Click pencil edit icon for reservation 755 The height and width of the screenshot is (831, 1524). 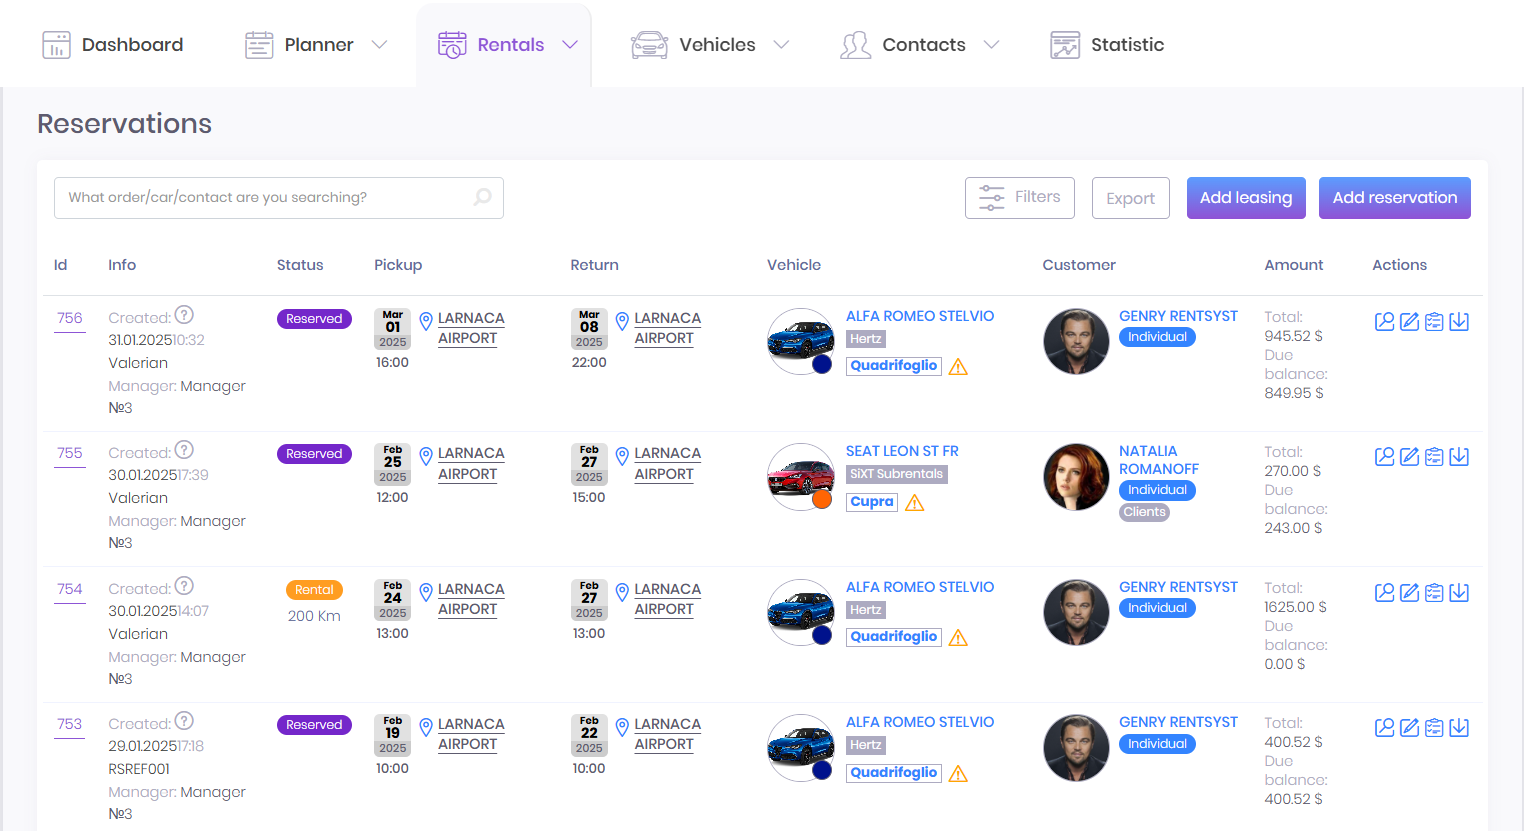tap(1409, 457)
